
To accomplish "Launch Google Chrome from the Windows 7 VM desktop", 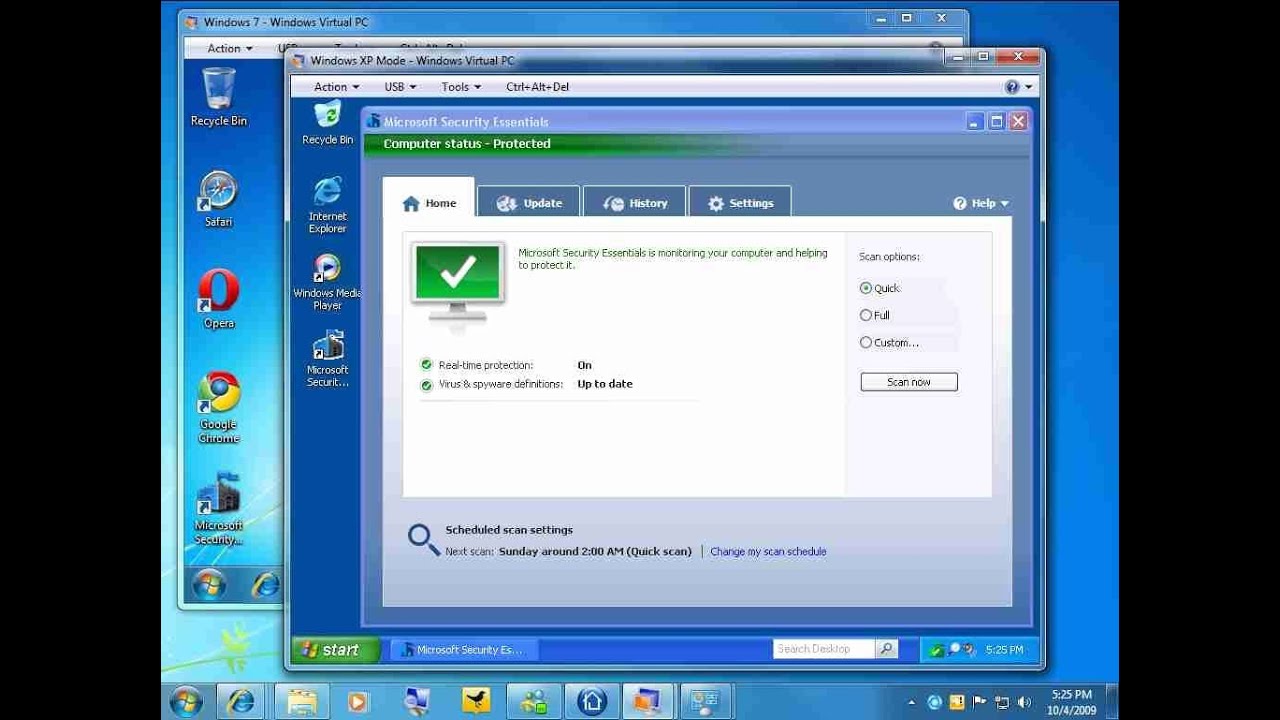I will click(x=218, y=407).
